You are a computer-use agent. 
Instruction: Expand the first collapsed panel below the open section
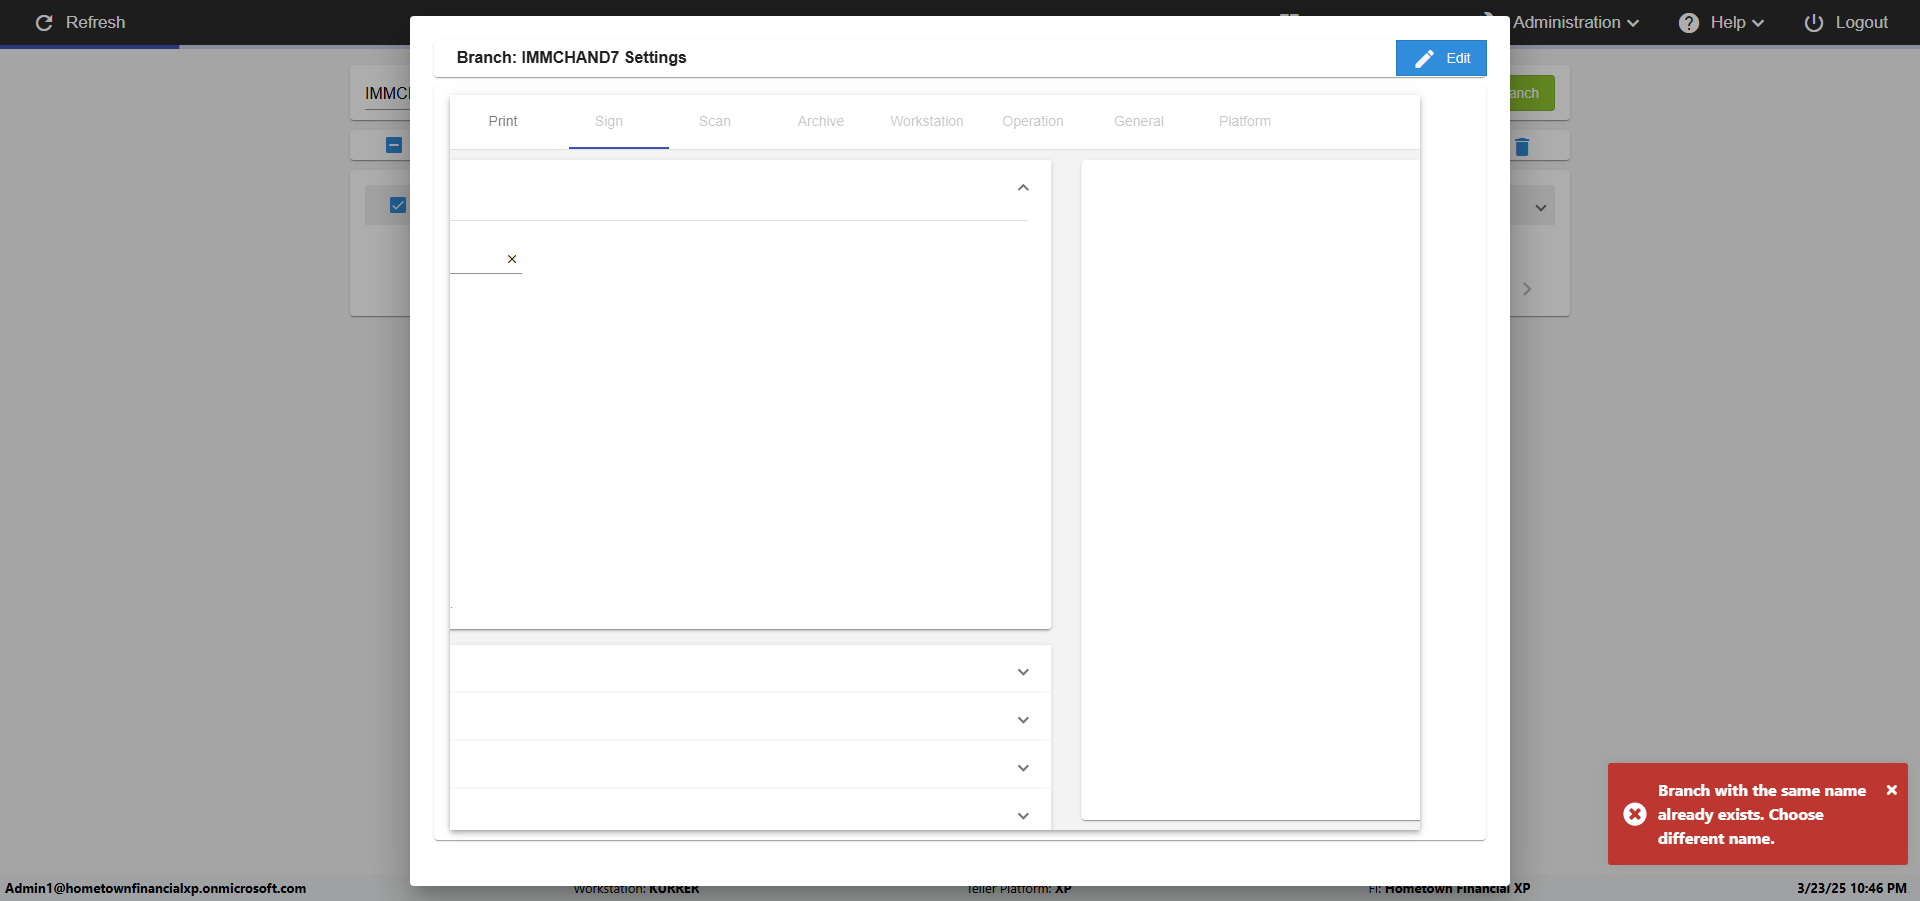pos(1023,672)
